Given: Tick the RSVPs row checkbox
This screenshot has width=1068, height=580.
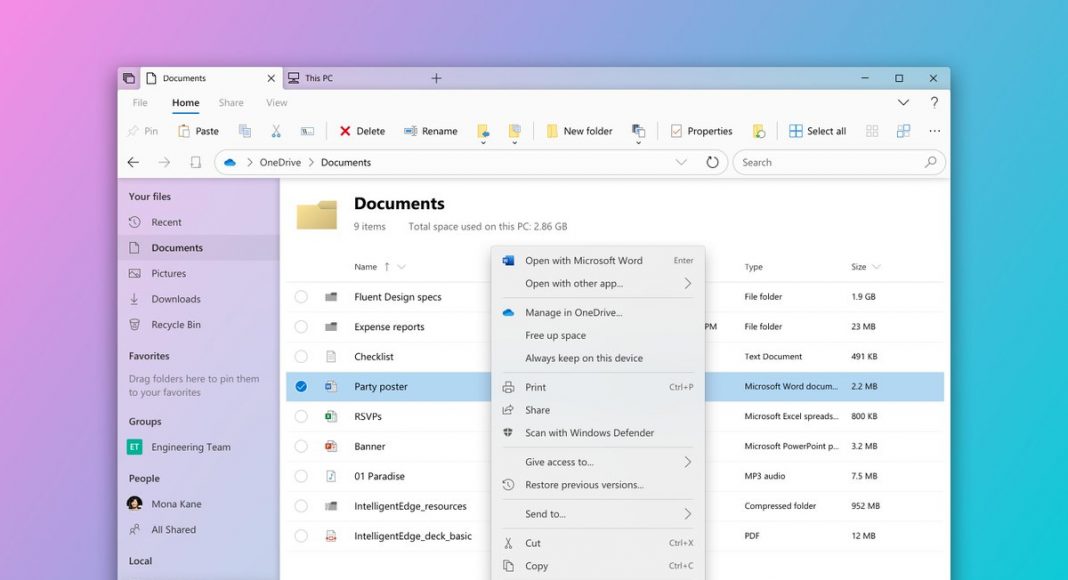Looking at the screenshot, I should point(301,417).
